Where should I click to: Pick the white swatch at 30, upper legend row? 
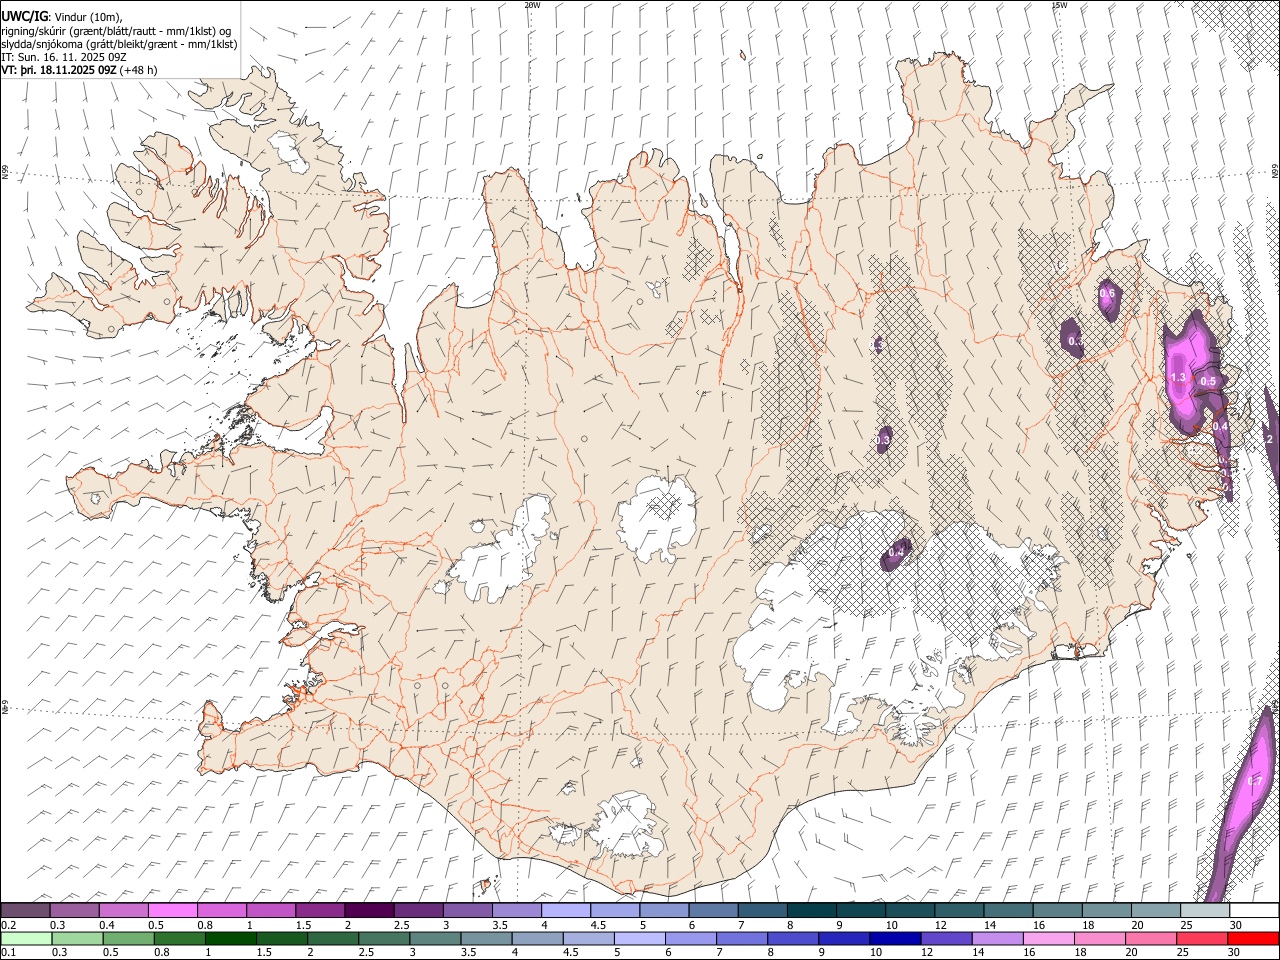1254,910
